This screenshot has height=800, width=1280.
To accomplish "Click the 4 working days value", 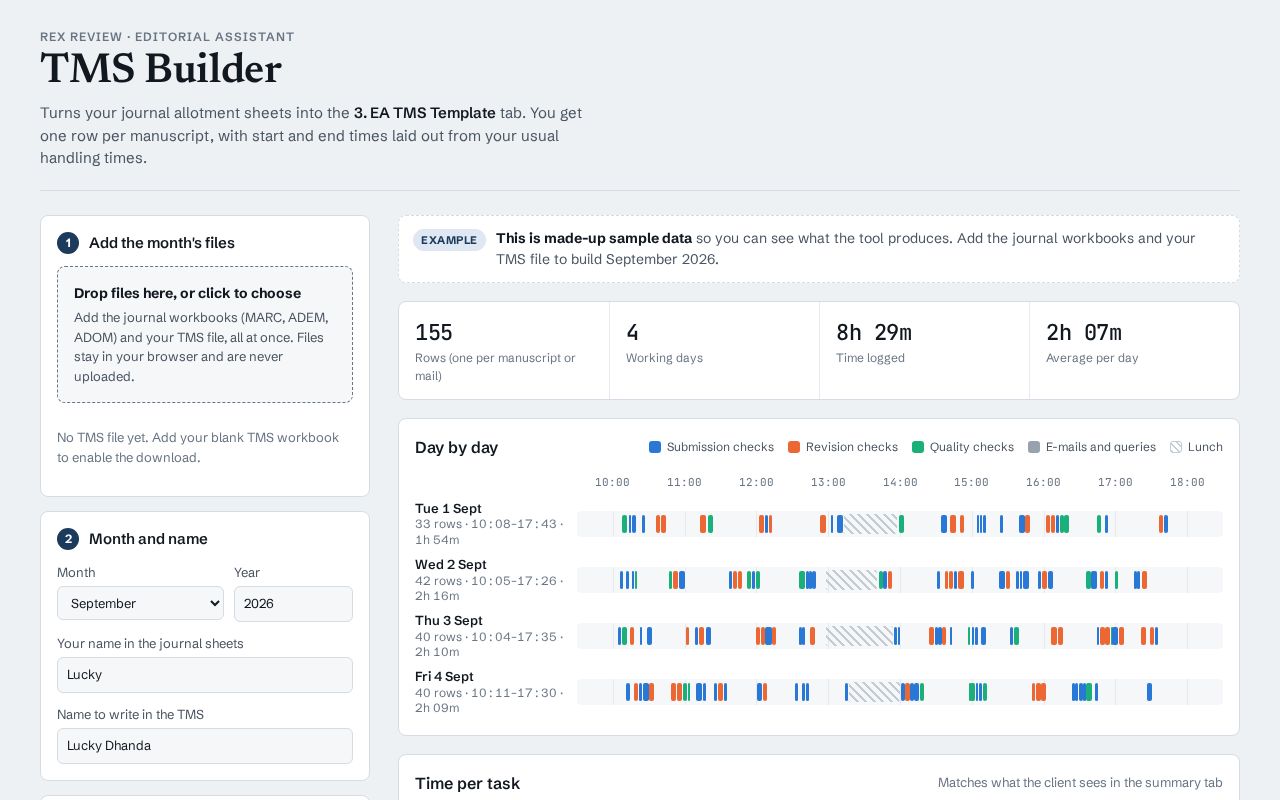I will pos(632,332).
